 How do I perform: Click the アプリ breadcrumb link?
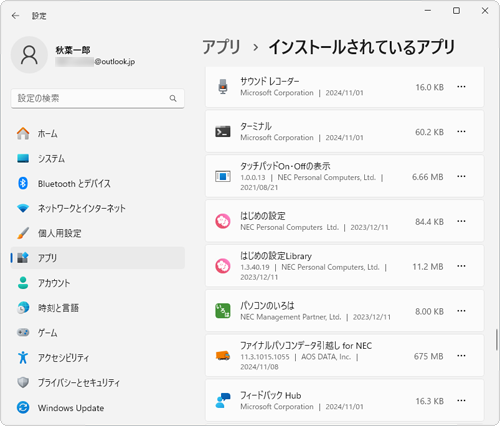[x=221, y=47]
